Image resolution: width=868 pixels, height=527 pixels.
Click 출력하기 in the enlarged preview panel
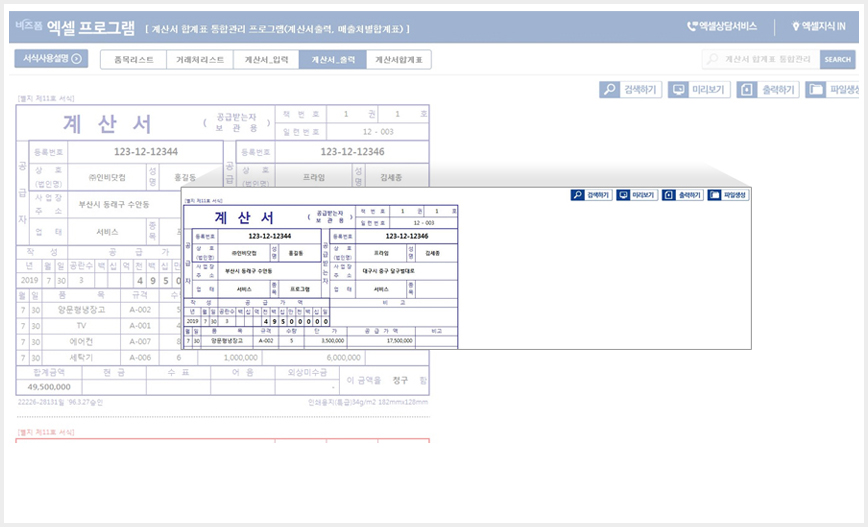[683, 195]
